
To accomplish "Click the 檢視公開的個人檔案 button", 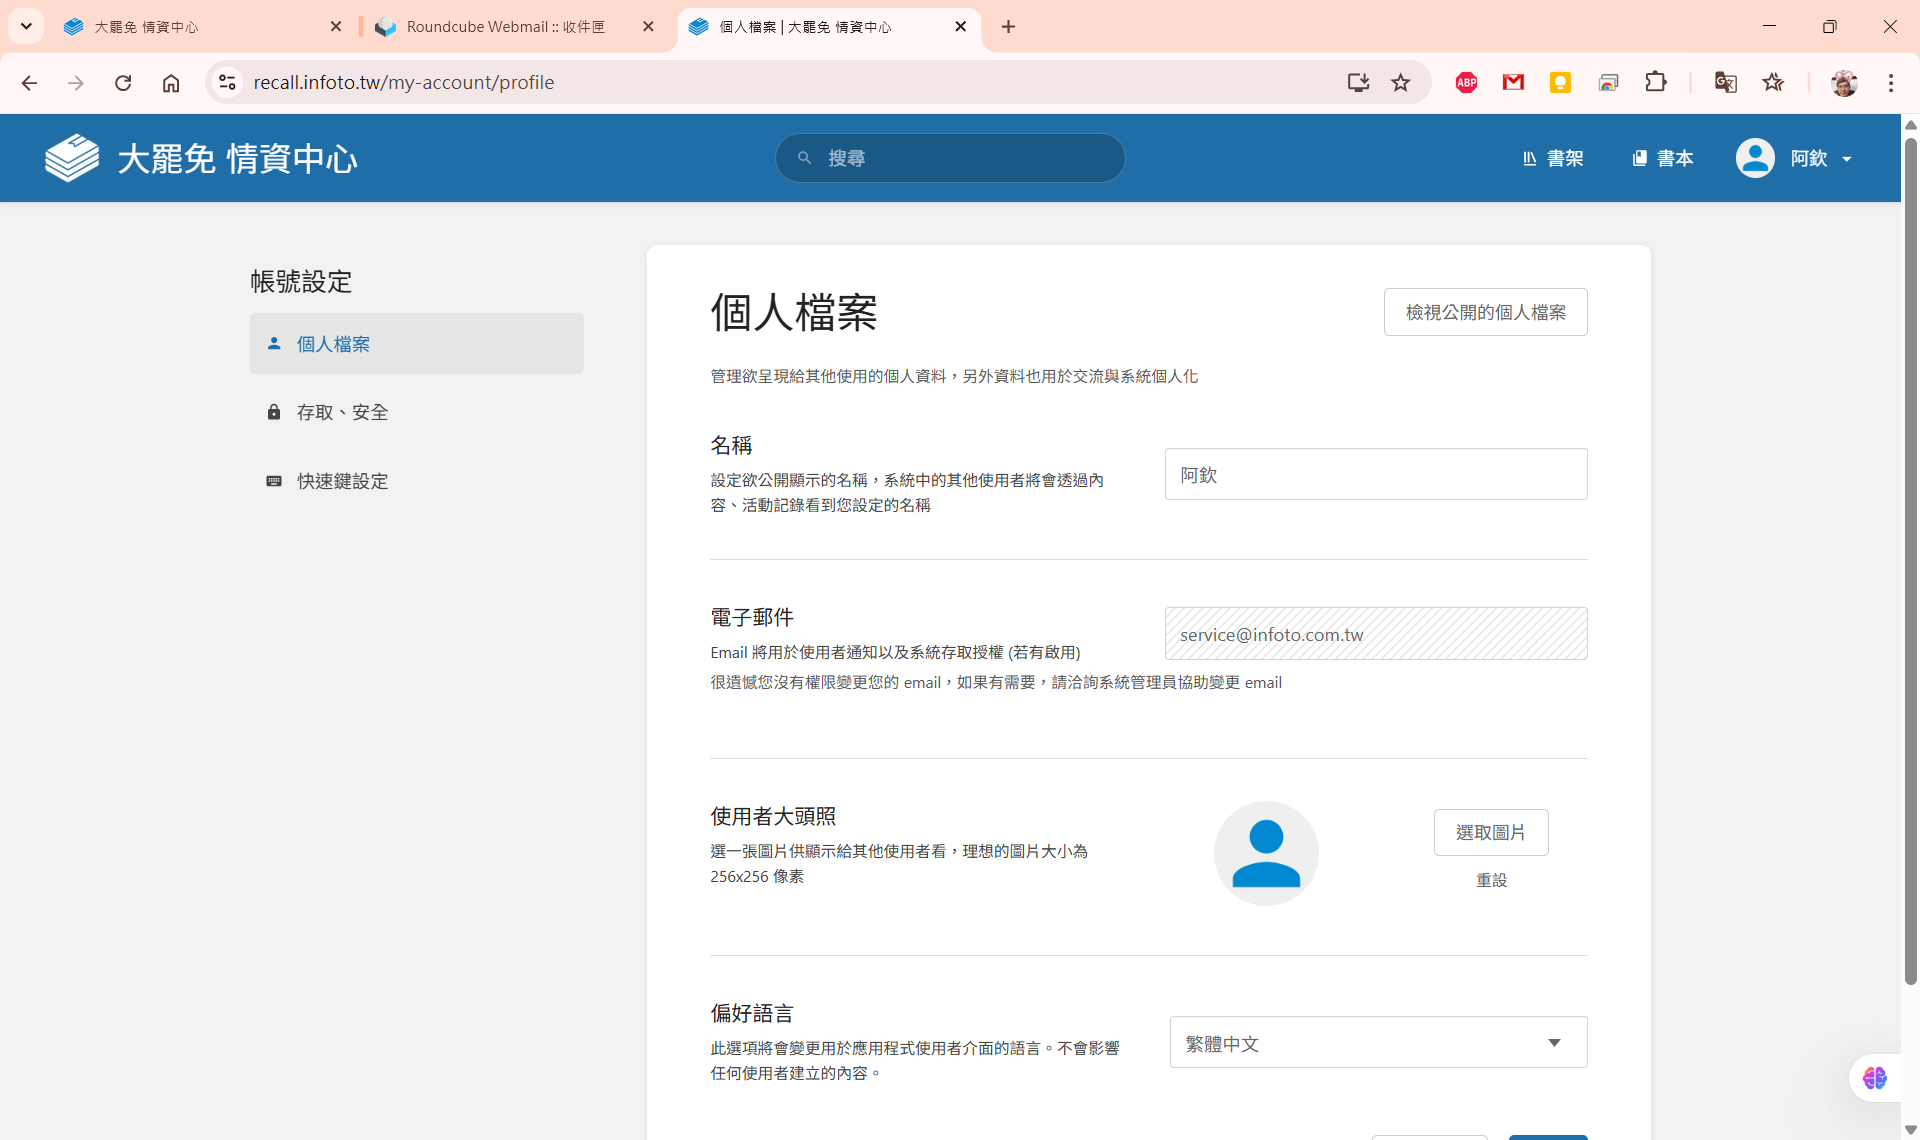I will (1485, 312).
